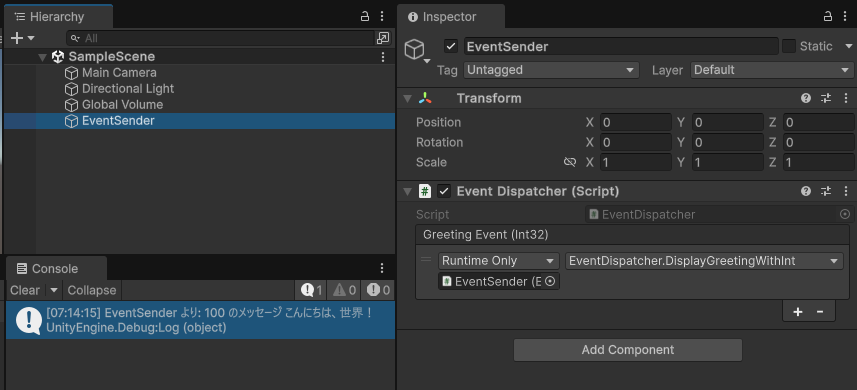Screen dimensions: 857x390
Task: Toggle Collapse in Console
Action: [x=92, y=290]
